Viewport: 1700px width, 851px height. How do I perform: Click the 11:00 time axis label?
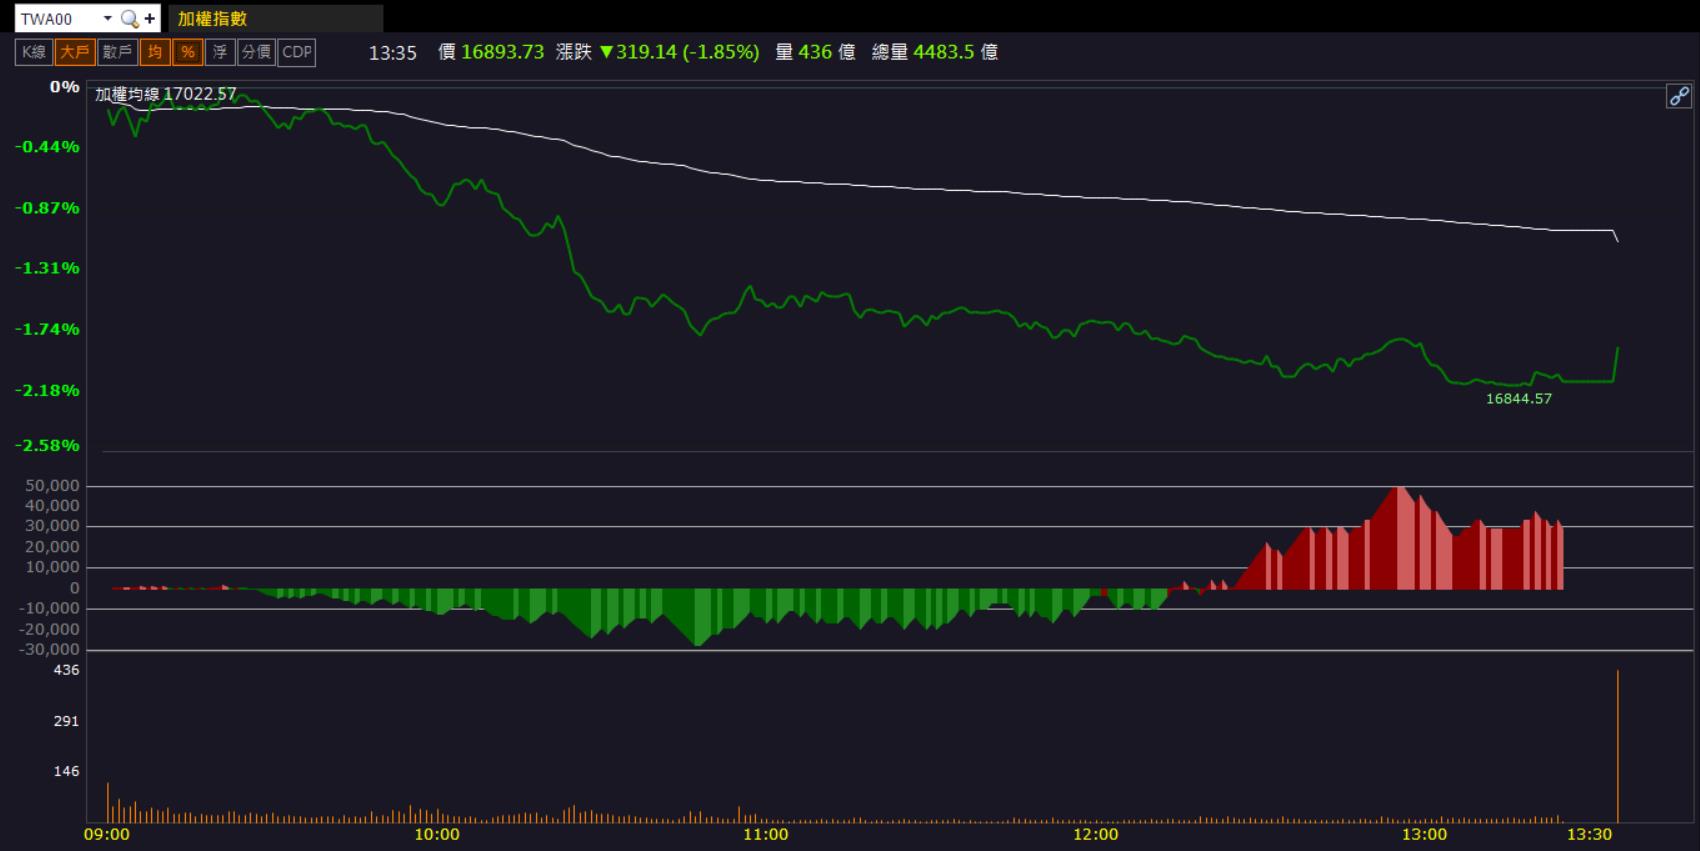coord(766,834)
